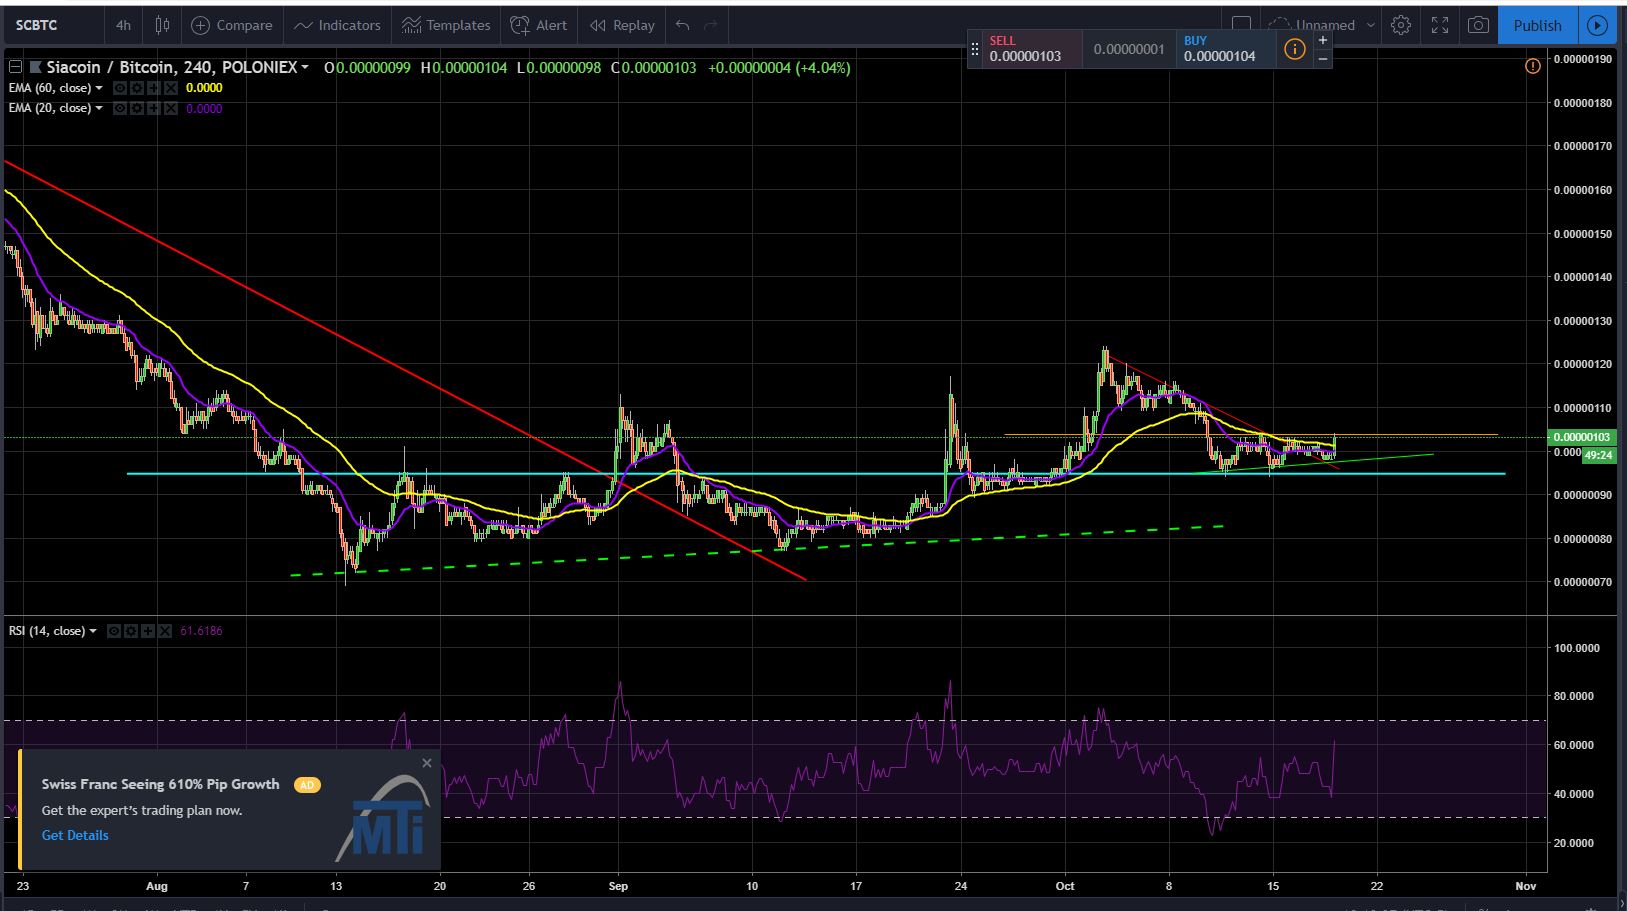The width and height of the screenshot is (1627, 911).
Task: Click the Publish button
Action: 1538,25
